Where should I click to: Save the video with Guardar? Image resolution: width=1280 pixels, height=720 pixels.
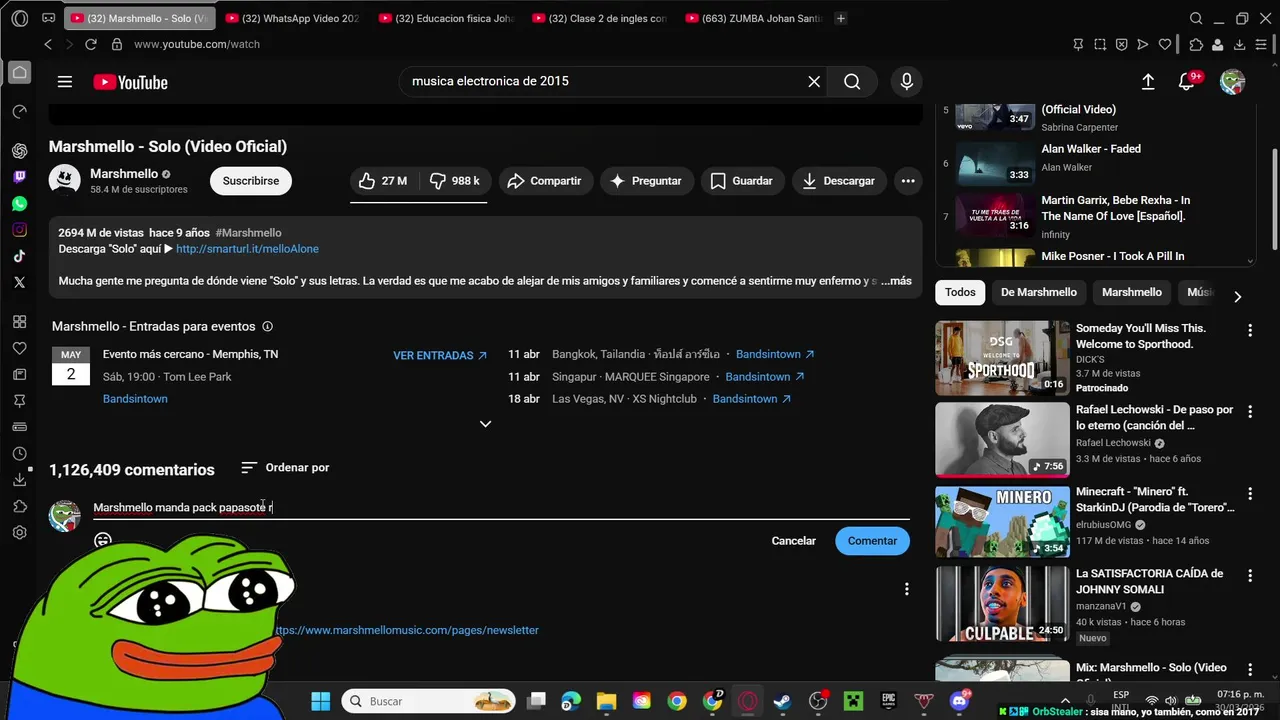click(x=742, y=181)
